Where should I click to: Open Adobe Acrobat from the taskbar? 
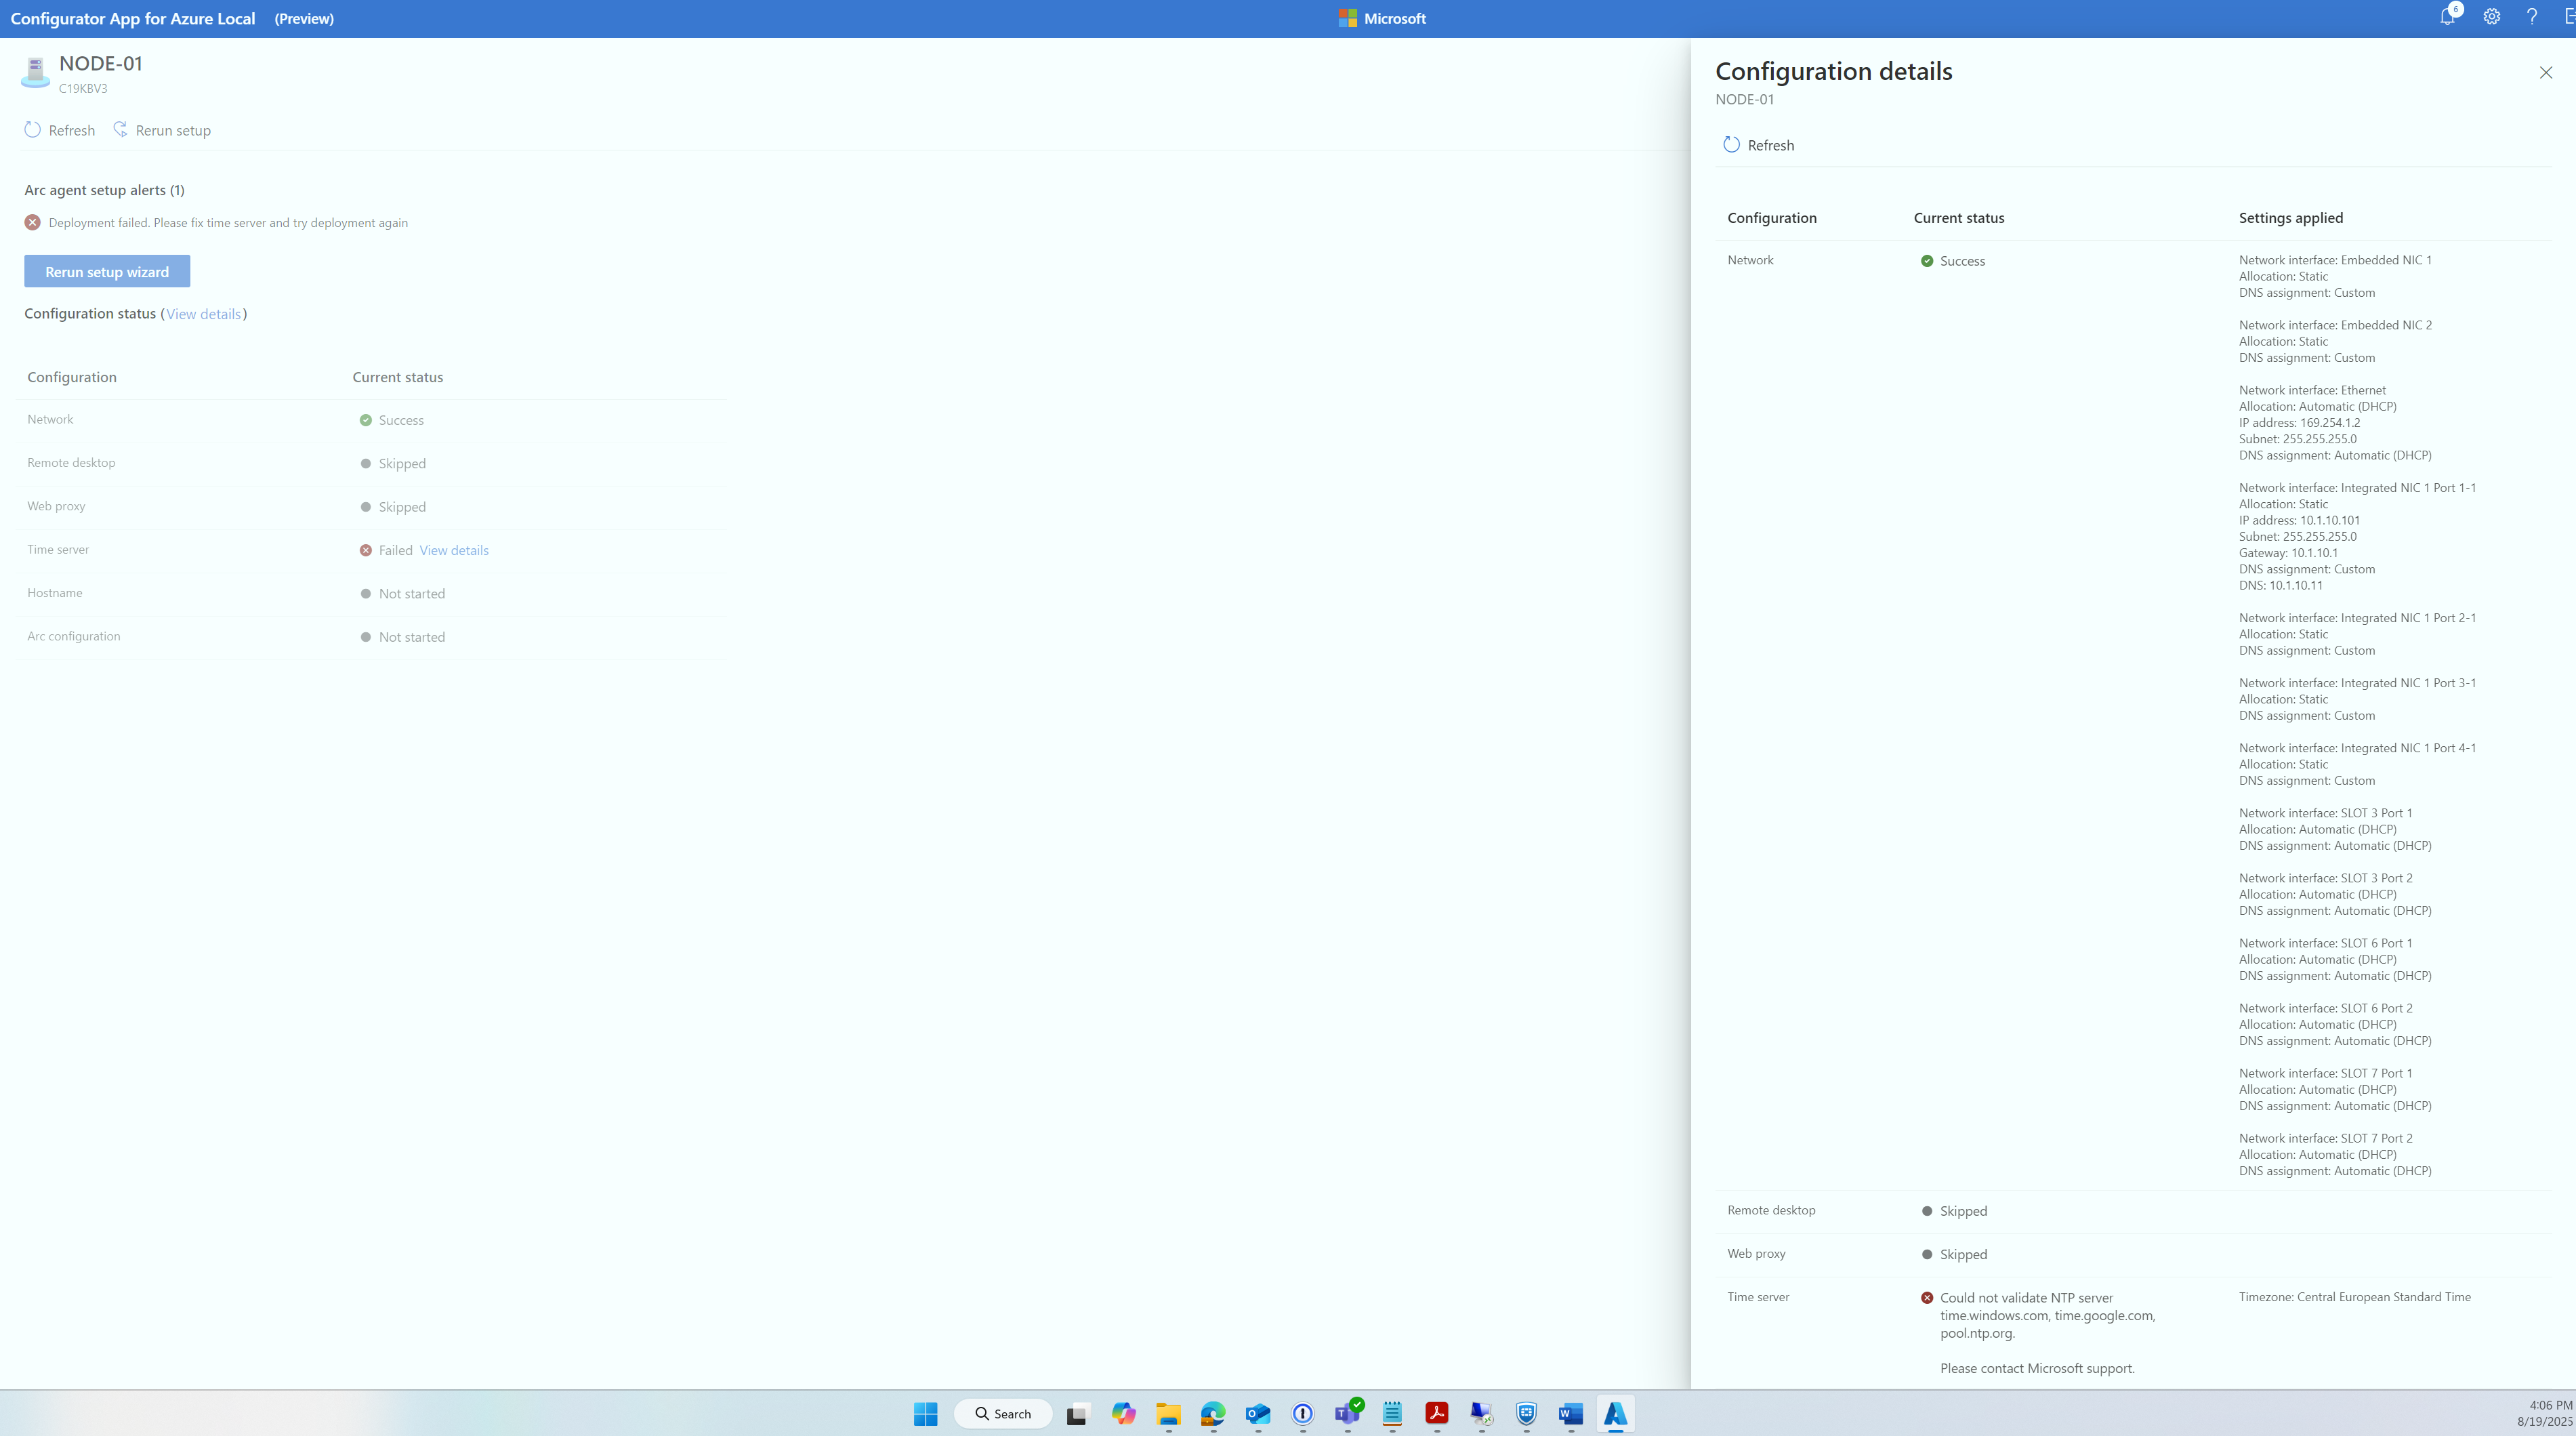click(x=1437, y=1413)
